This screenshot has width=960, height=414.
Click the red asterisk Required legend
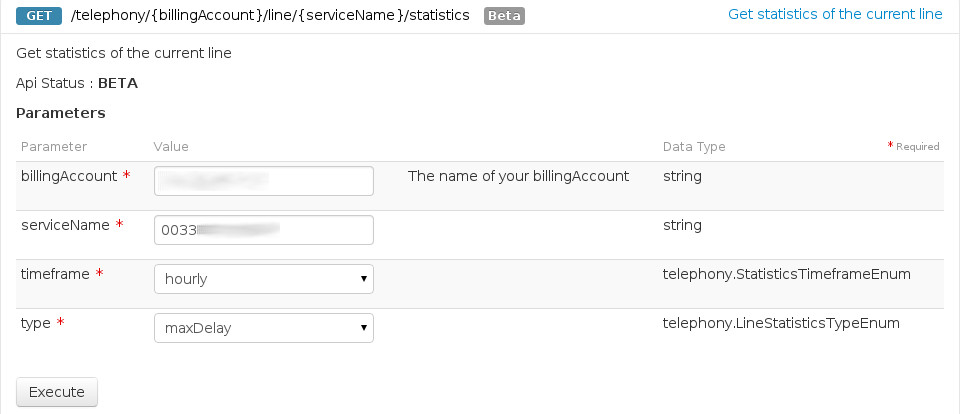pyautogui.click(x=913, y=147)
